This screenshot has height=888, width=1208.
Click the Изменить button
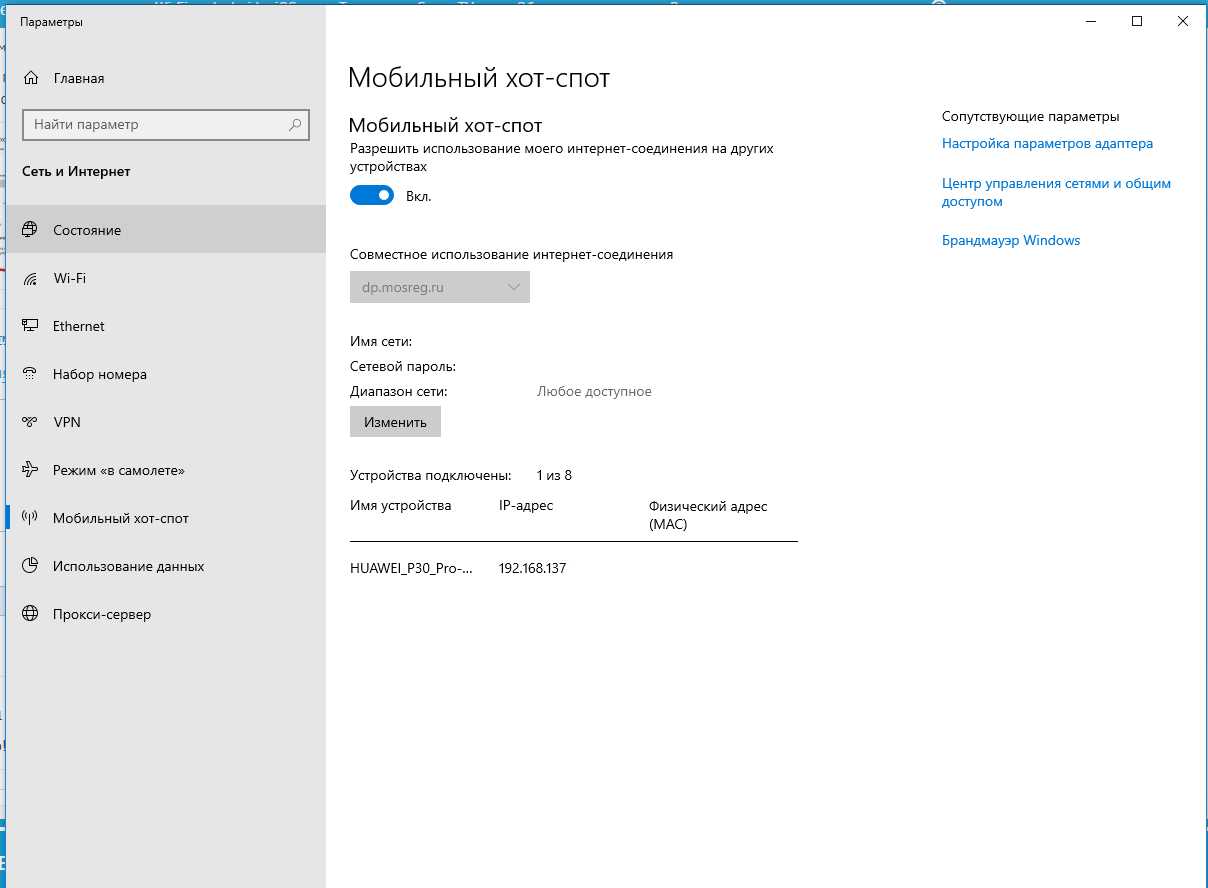pyautogui.click(x=395, y=422)
